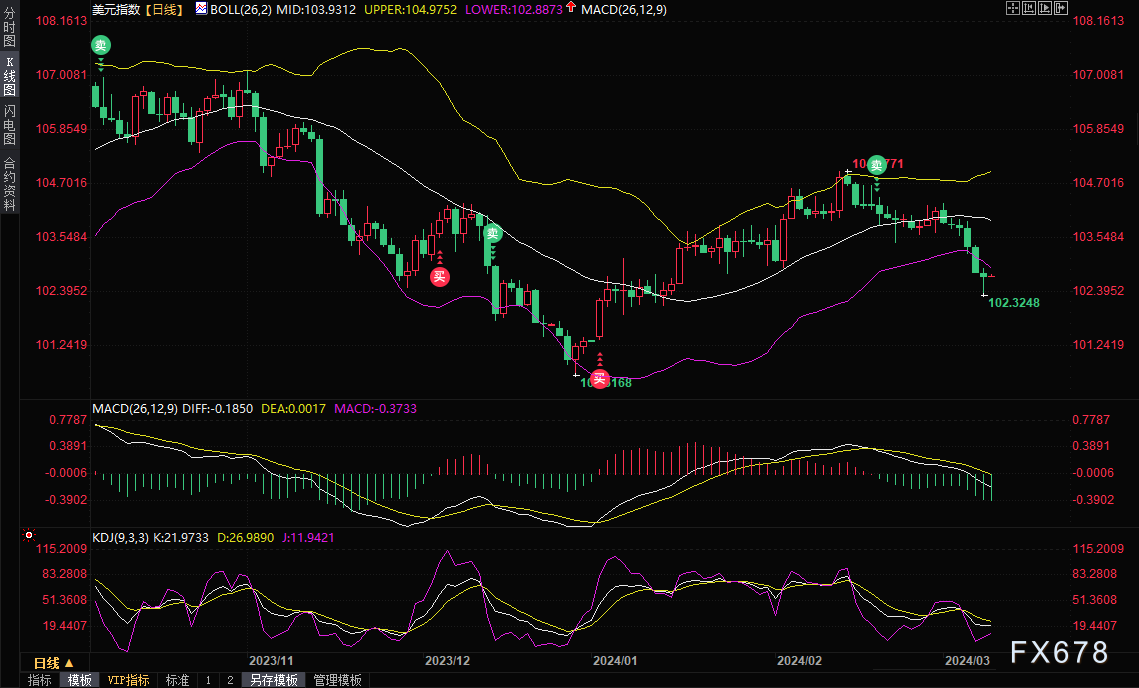Click the DIFF:-0.1850 value

tap(217, 408)
